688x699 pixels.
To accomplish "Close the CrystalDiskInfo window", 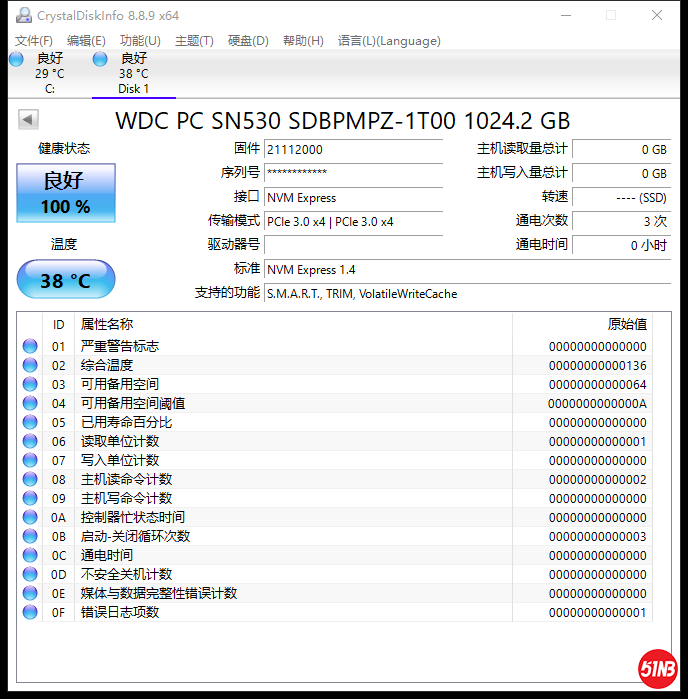I will 656,16.
